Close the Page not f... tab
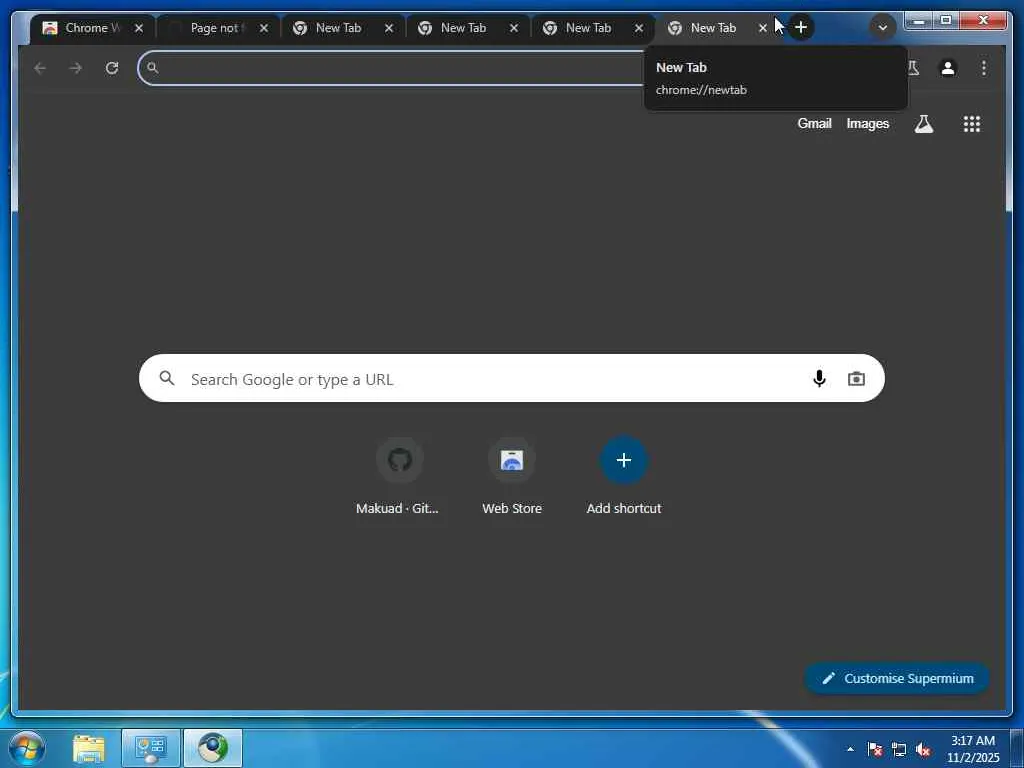This screenshot has width=1024, height=768. [264, 28]
